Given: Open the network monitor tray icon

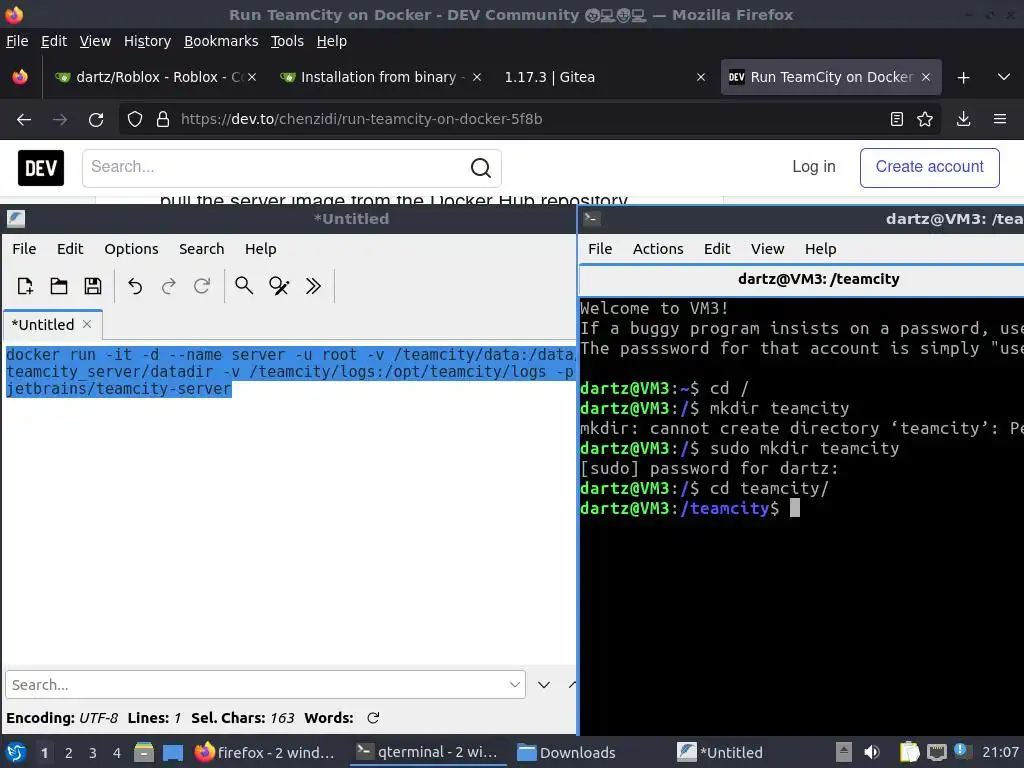Looking at the screenshot, I should [x=936, y=752].
